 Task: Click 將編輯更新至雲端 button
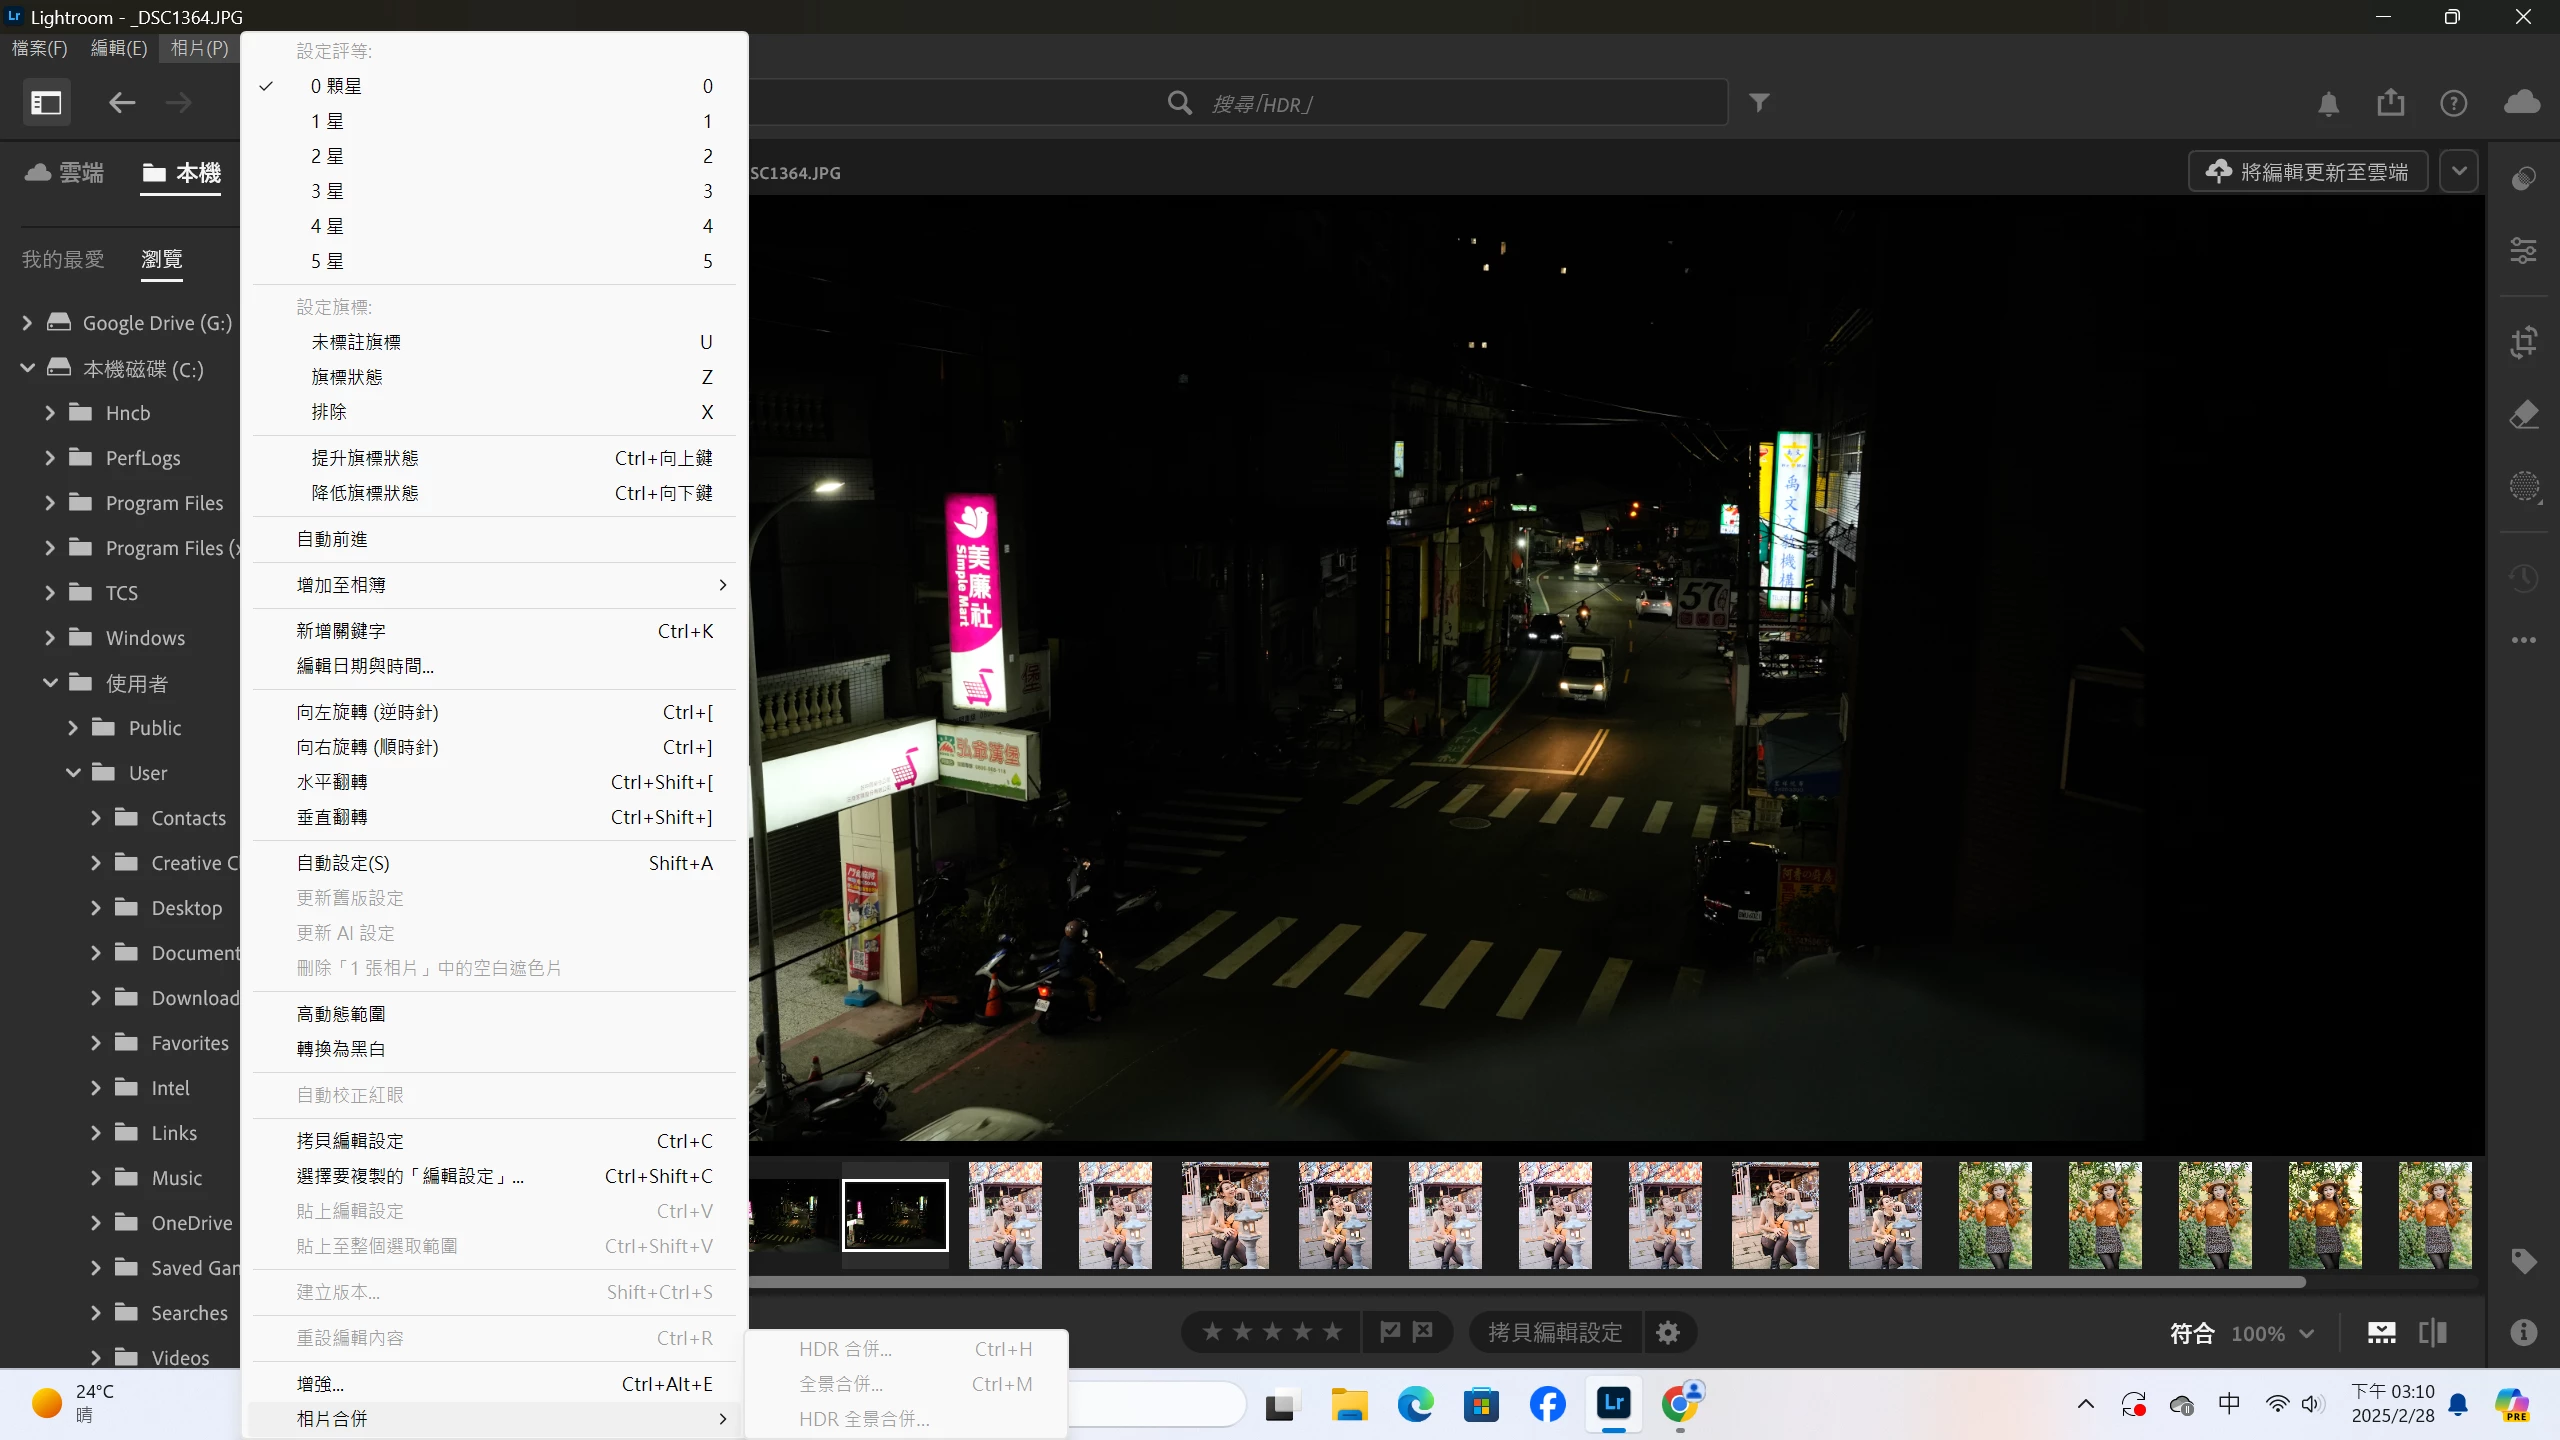[2308, 172]
